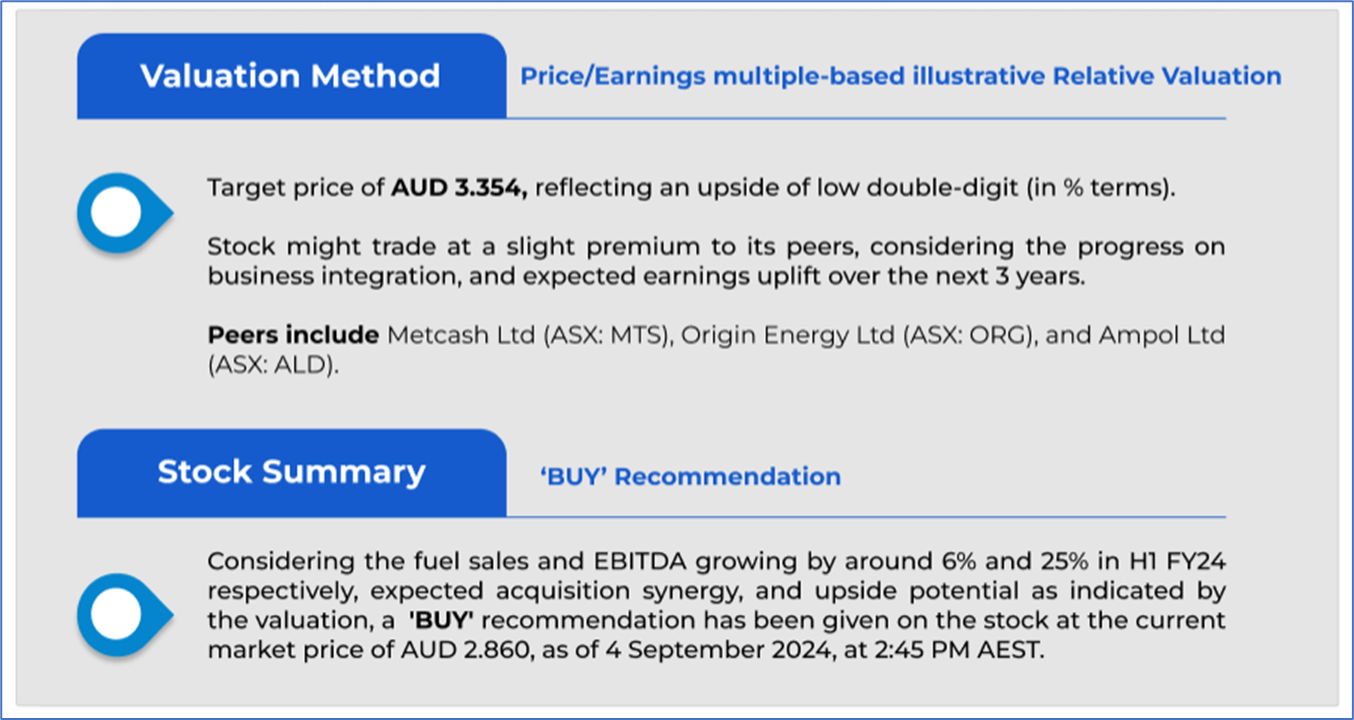Click the Ampol Ltd peer name
Screen dimensions: 1354x720
1162,335
